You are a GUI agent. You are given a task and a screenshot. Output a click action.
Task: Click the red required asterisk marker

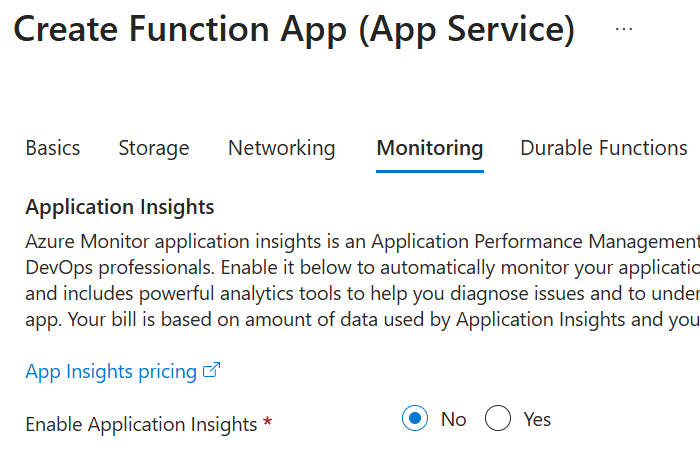[267, 424]
